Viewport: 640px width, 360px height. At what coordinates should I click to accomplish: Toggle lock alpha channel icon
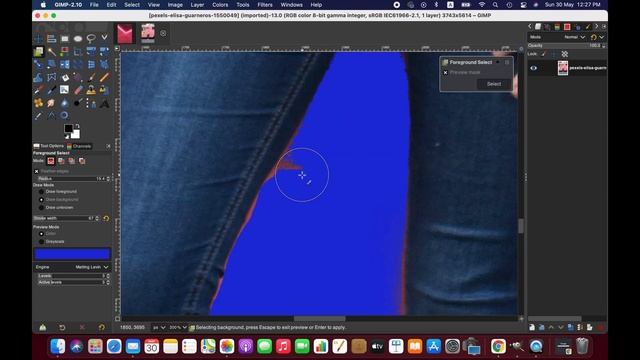tap(564, 54)
